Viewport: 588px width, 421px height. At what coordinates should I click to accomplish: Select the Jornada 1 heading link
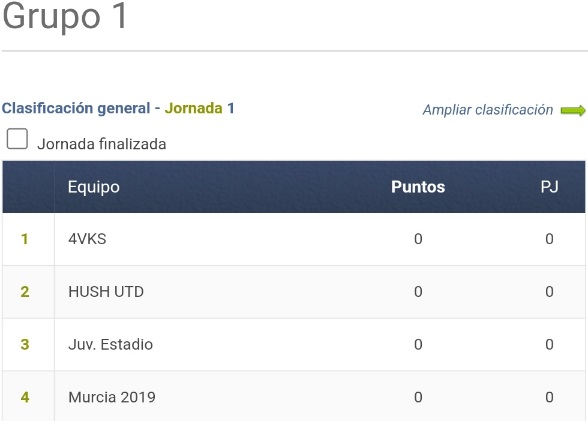click(200, 108)
